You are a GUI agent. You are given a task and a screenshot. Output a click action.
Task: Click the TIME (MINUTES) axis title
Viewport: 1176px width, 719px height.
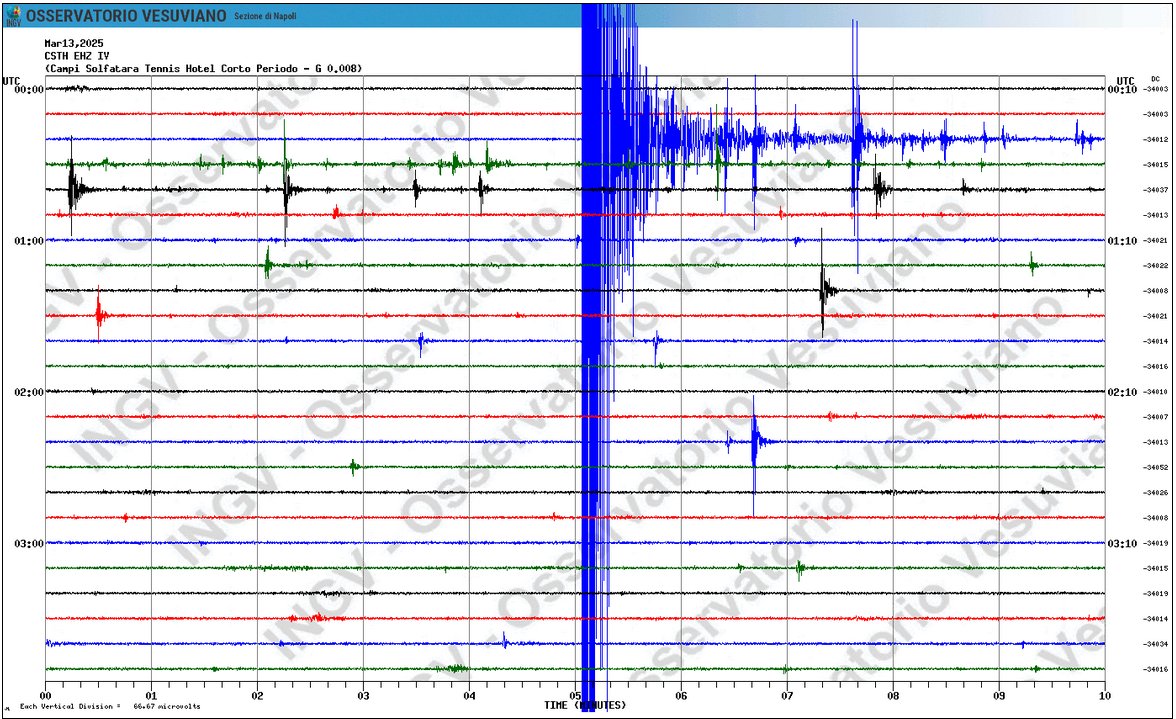coord(585,706)
